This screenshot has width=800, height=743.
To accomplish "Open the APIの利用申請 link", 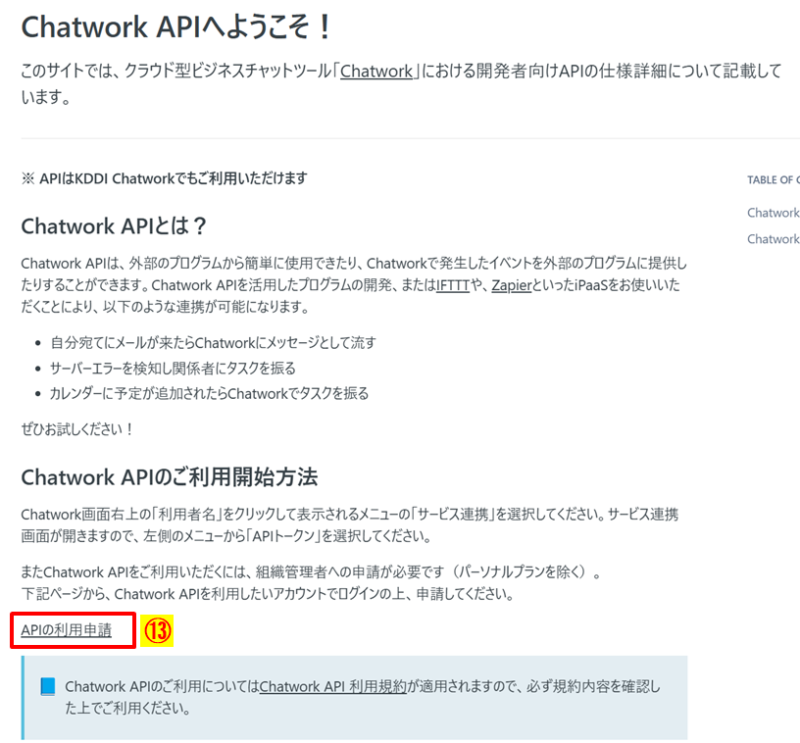I will [66, 630].
